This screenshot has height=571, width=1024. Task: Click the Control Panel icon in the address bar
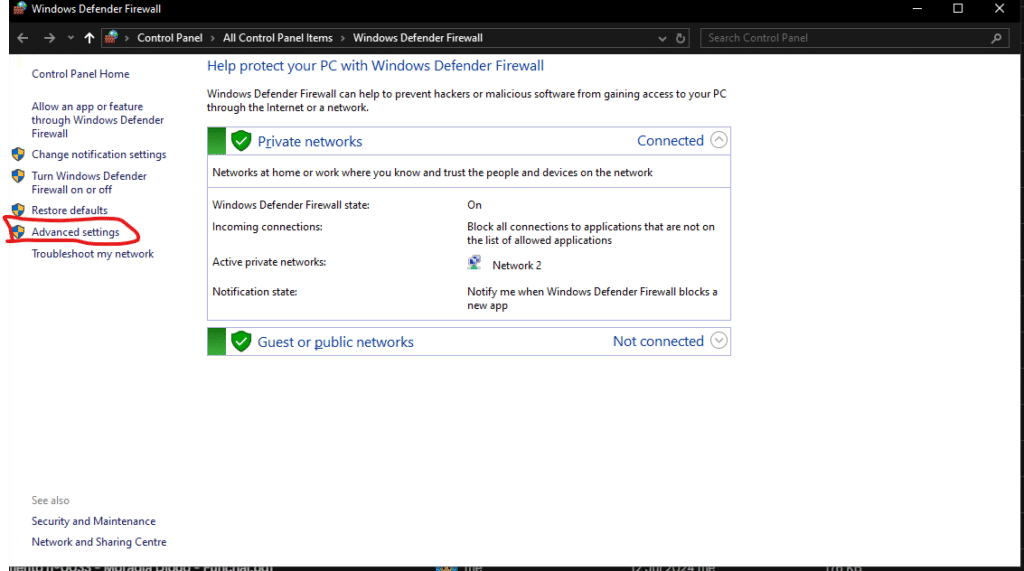112,37
